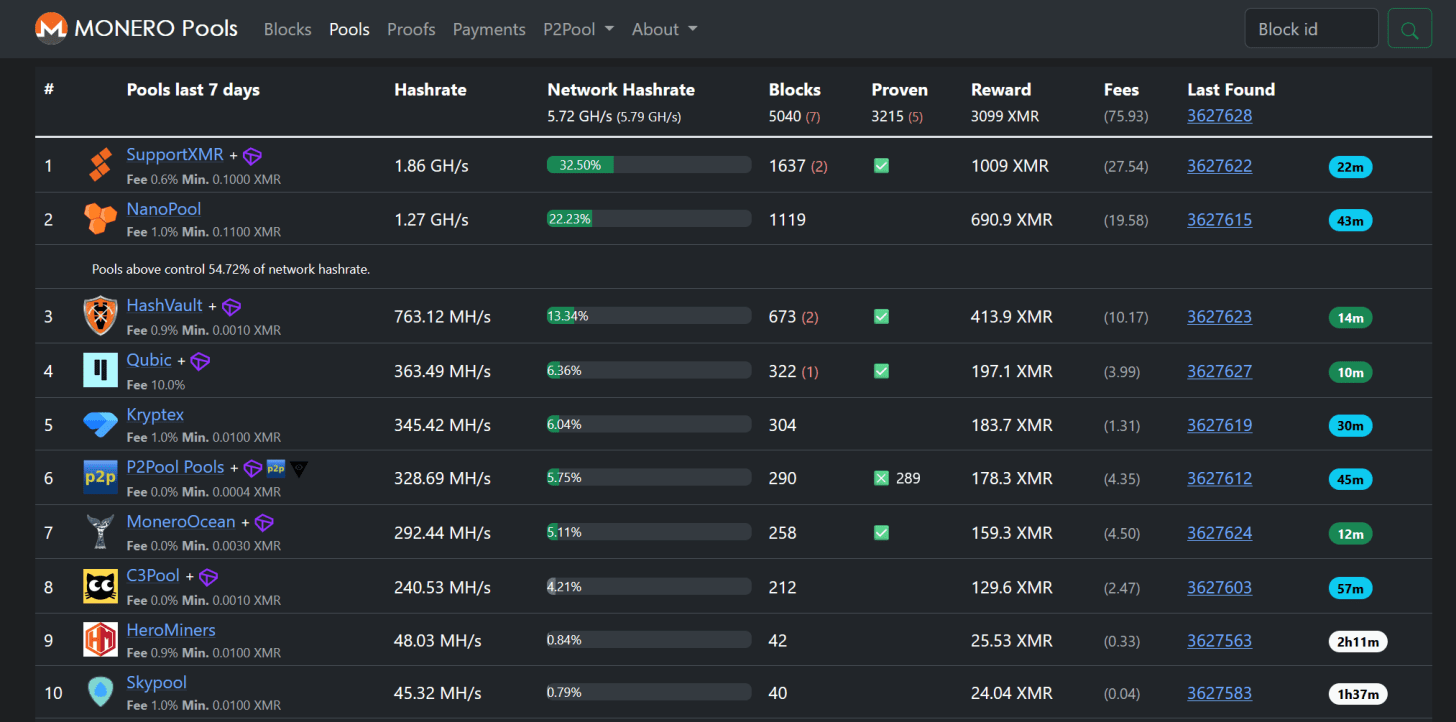This screenshot has width=1456, height=722.
Task: Open the Blocks page in navigation
Action: pyautogui.click(x=288, y=29)
